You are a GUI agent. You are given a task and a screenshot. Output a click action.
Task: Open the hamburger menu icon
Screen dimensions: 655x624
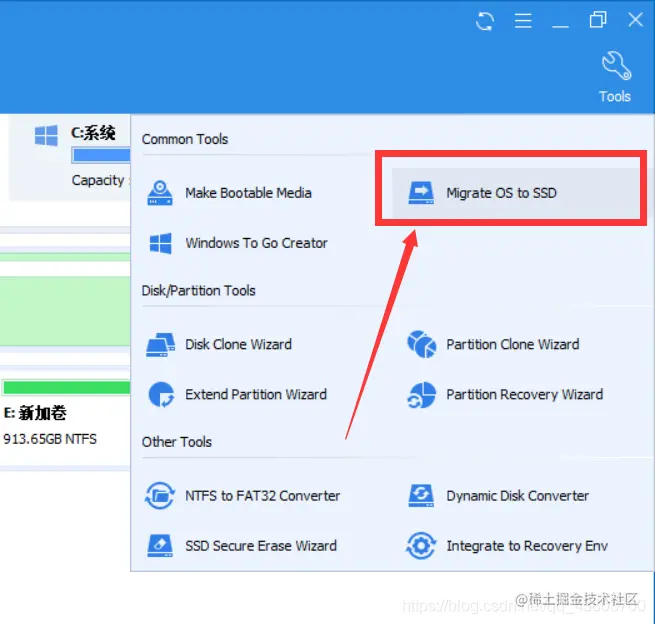click(x=523, y=20)
